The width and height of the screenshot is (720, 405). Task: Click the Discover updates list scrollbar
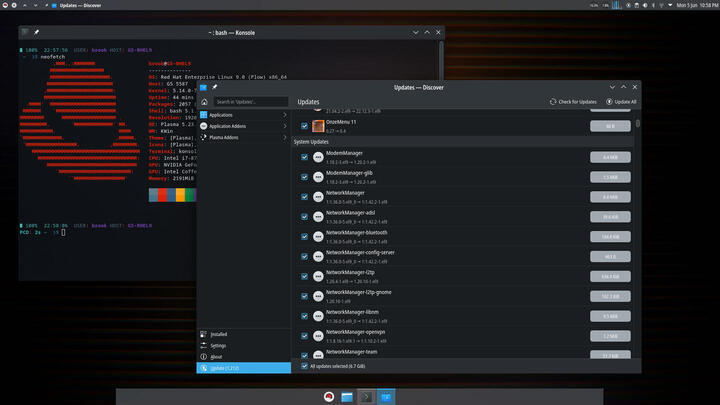click(x=637, y=124)
